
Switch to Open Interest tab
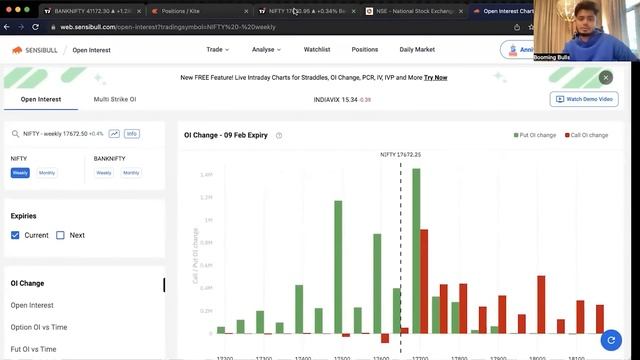point(41,99)
